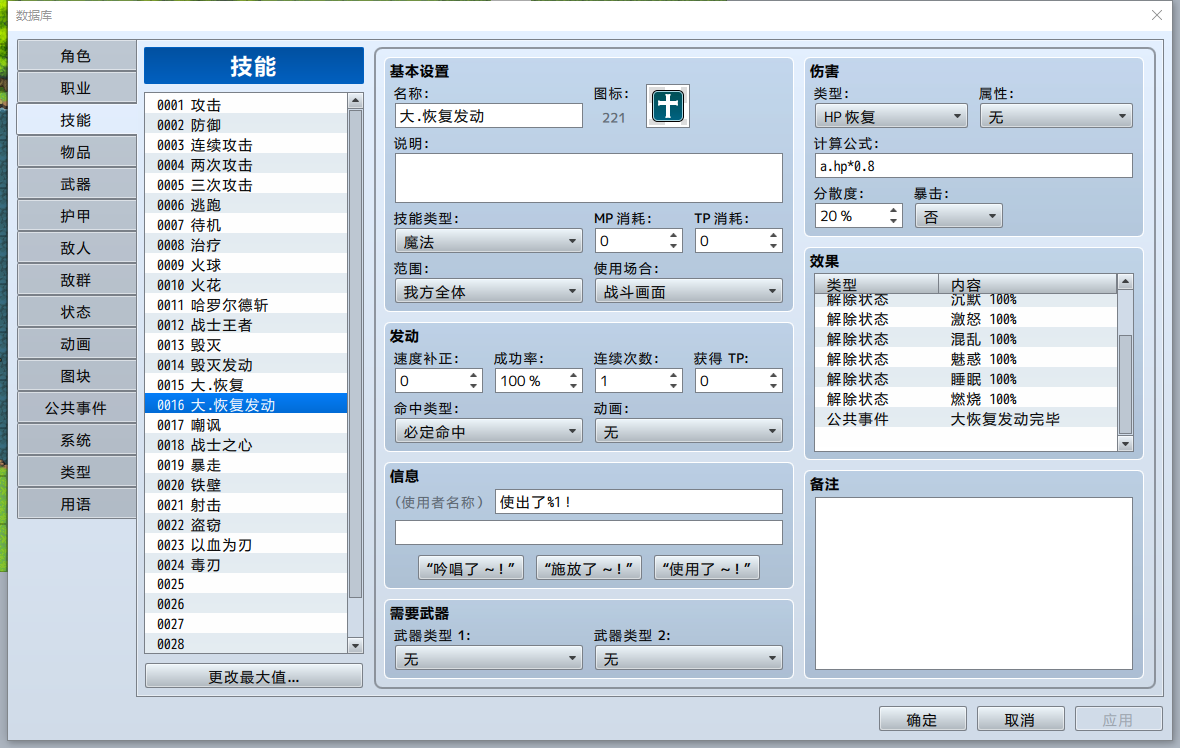1180x748 pixels.
Task: Click the 更改最大值... button
Action: [254, 677]
